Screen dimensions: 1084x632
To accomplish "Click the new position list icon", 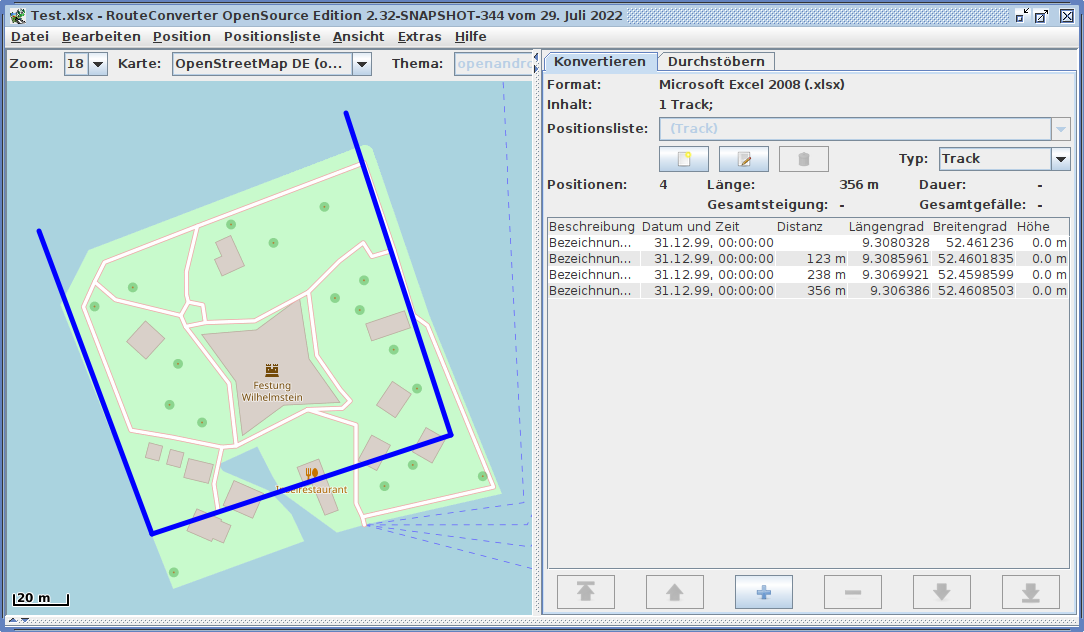I will [684, 159].
